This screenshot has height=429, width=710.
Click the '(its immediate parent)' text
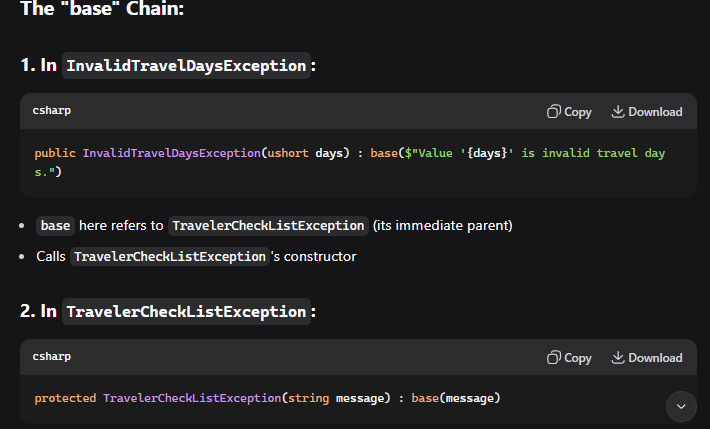[x=442, y=226]
